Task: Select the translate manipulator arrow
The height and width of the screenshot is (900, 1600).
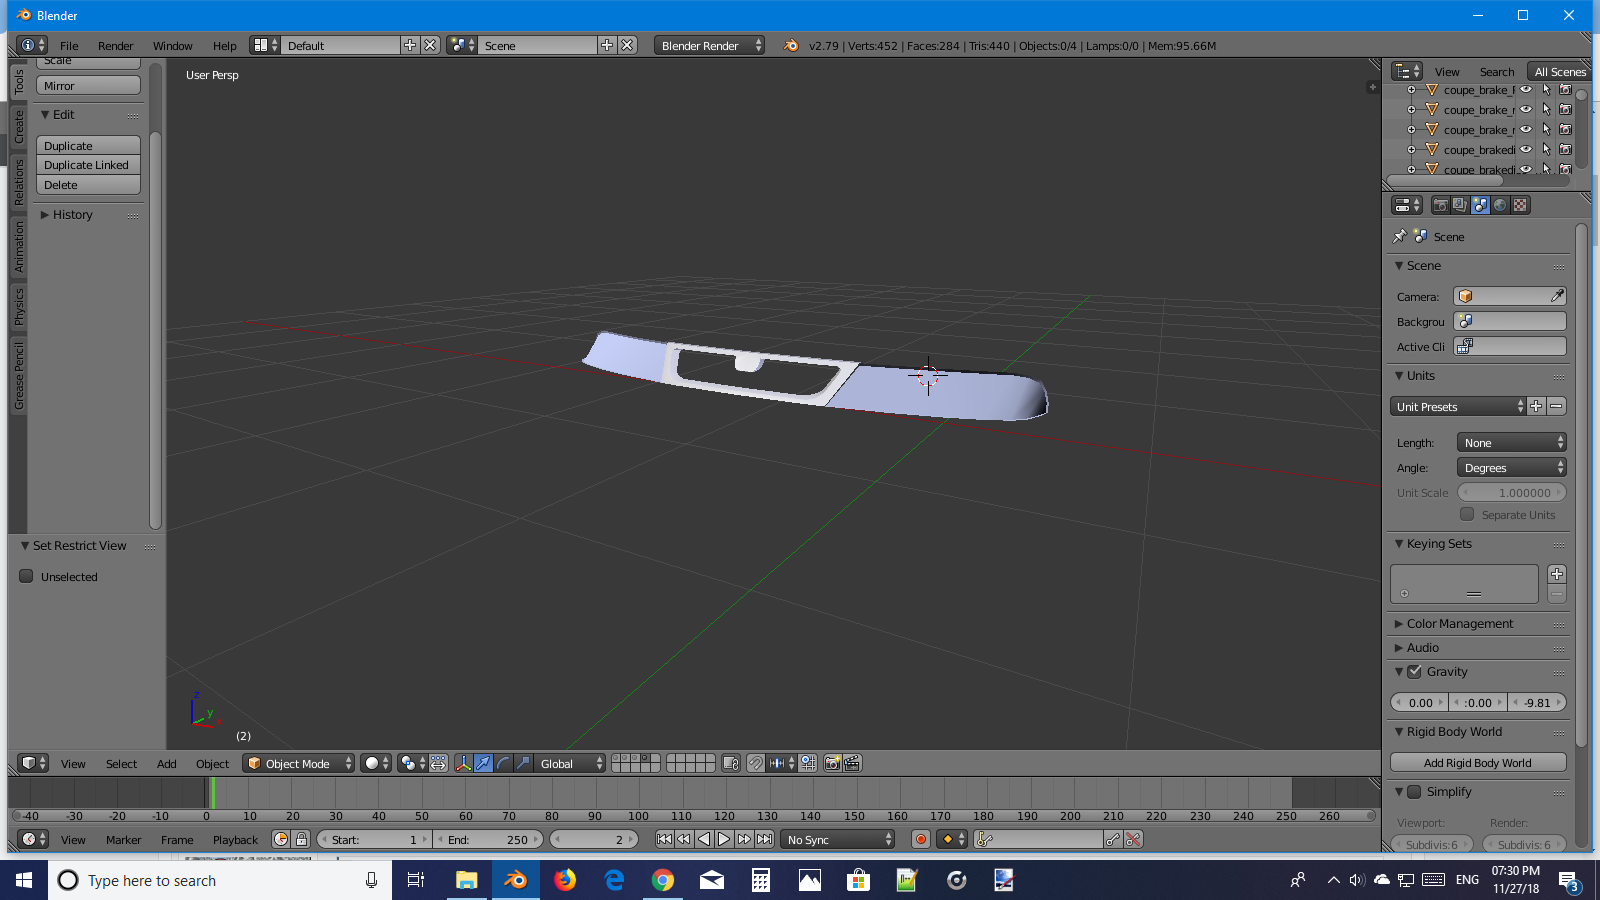Action: tap(484, 763)
